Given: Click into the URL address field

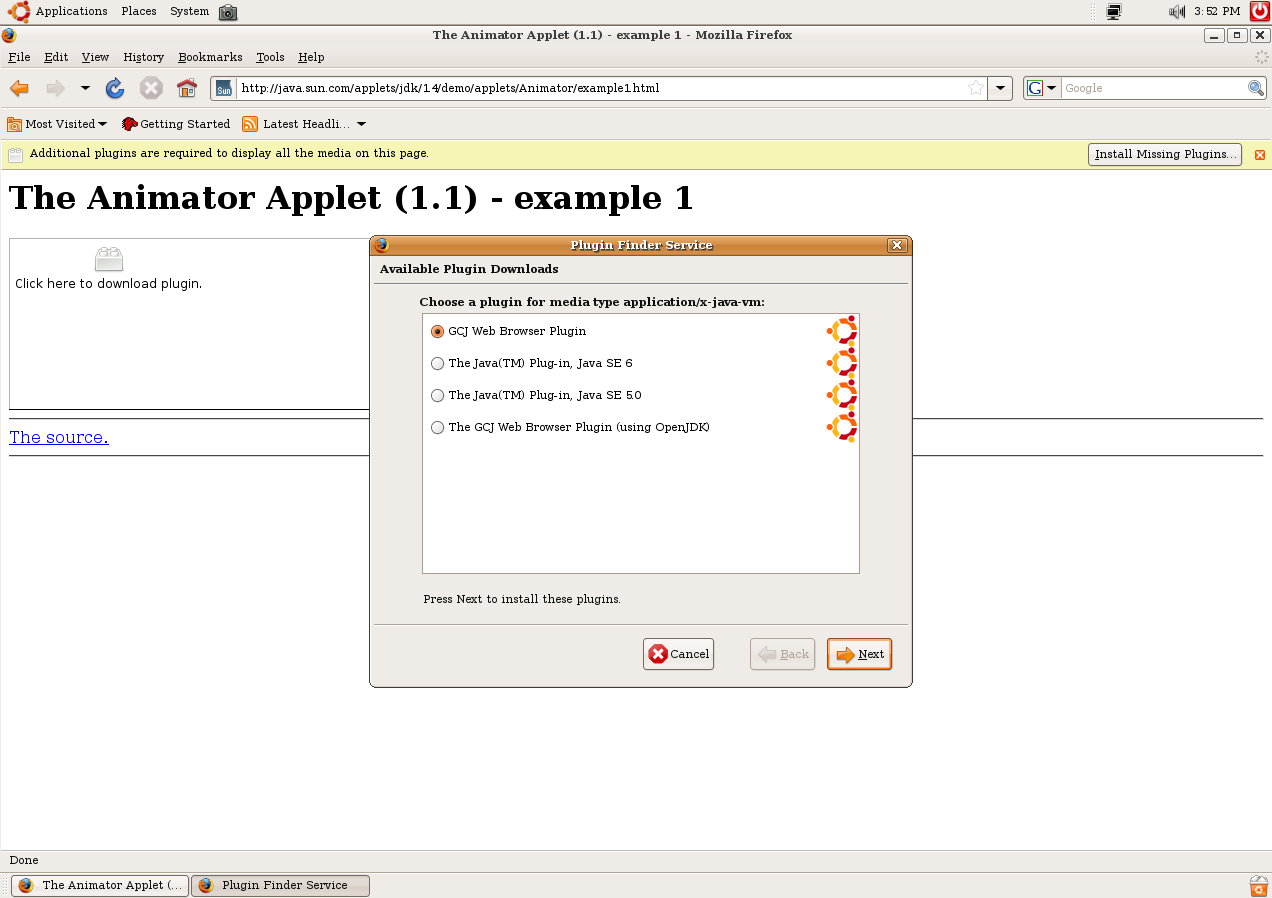Looking at the screenshot, I should click(x=598, y=88).
